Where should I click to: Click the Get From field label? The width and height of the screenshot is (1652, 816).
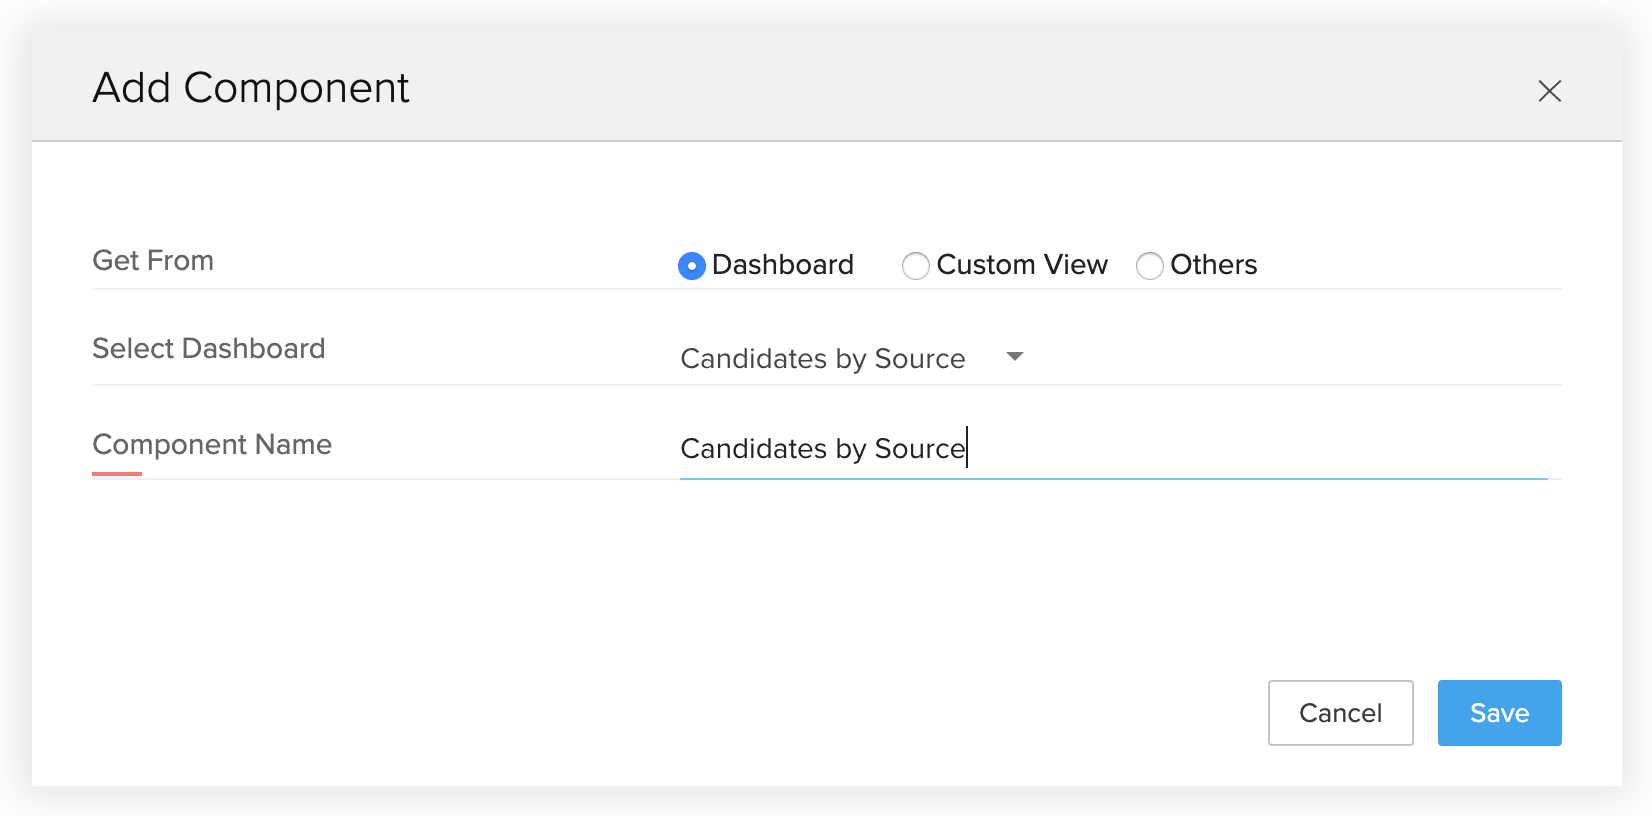click(153, 261)
